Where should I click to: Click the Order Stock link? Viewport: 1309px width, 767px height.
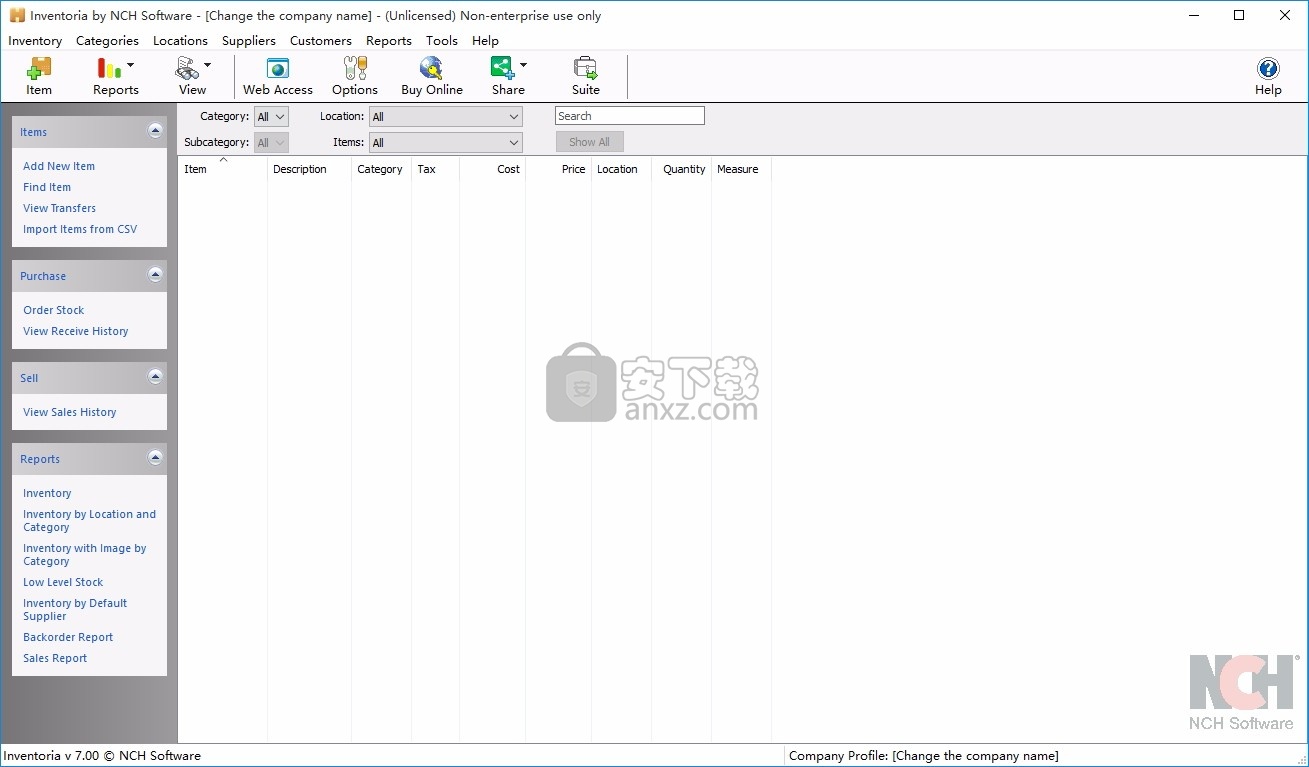tap(54, 310)
